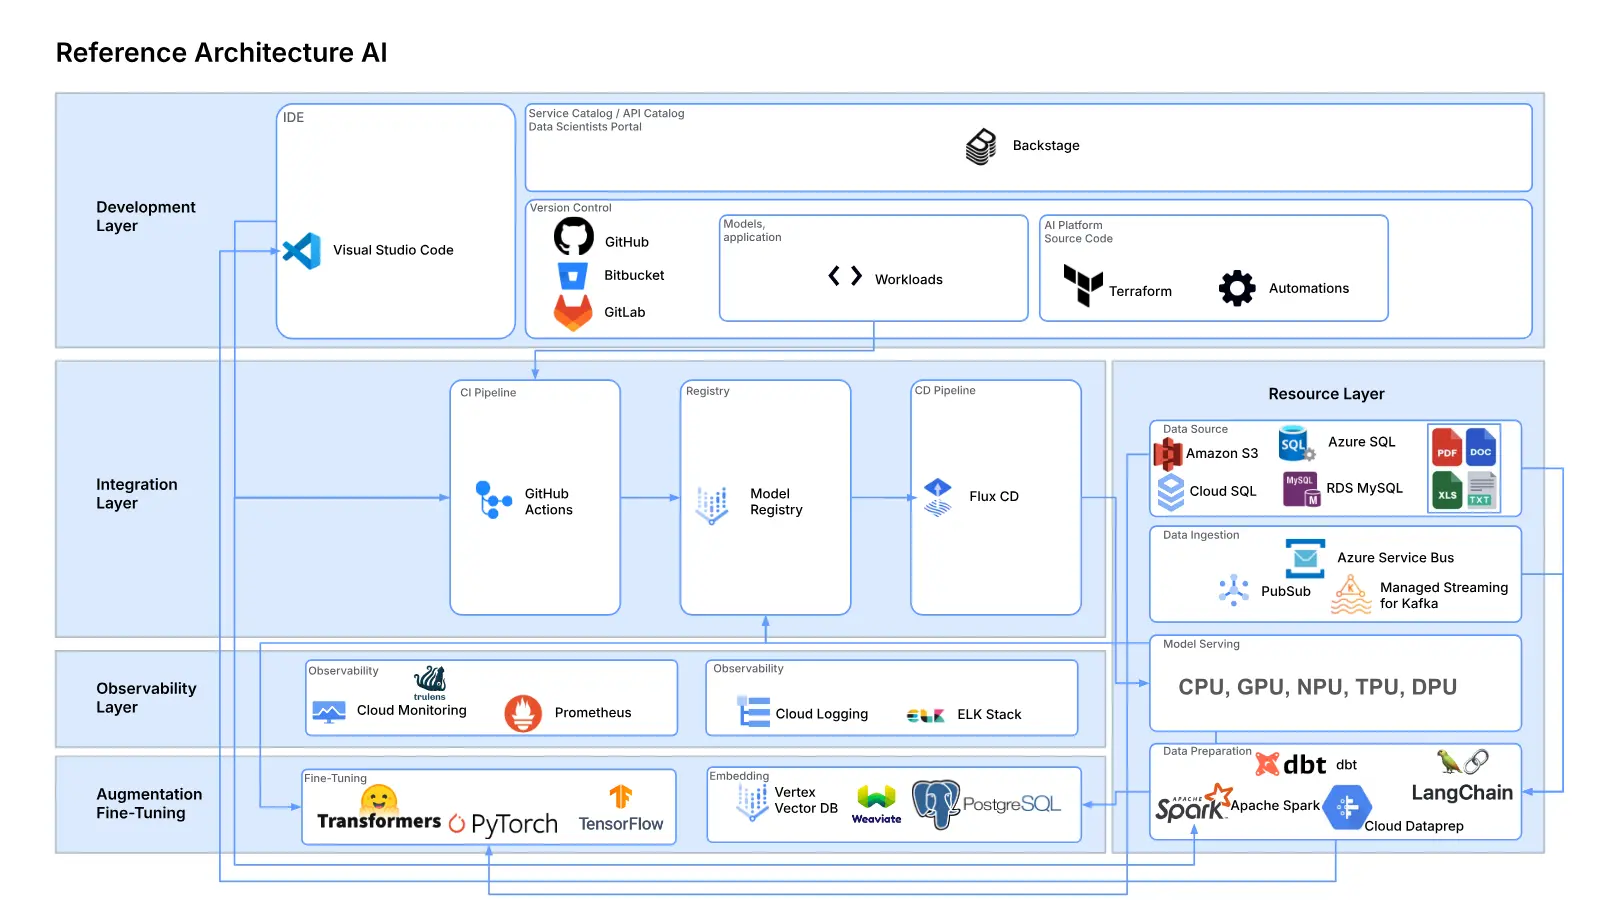Click the GitLab icon in Version Control
The image size is (1600, 900).
coord(571,312)
